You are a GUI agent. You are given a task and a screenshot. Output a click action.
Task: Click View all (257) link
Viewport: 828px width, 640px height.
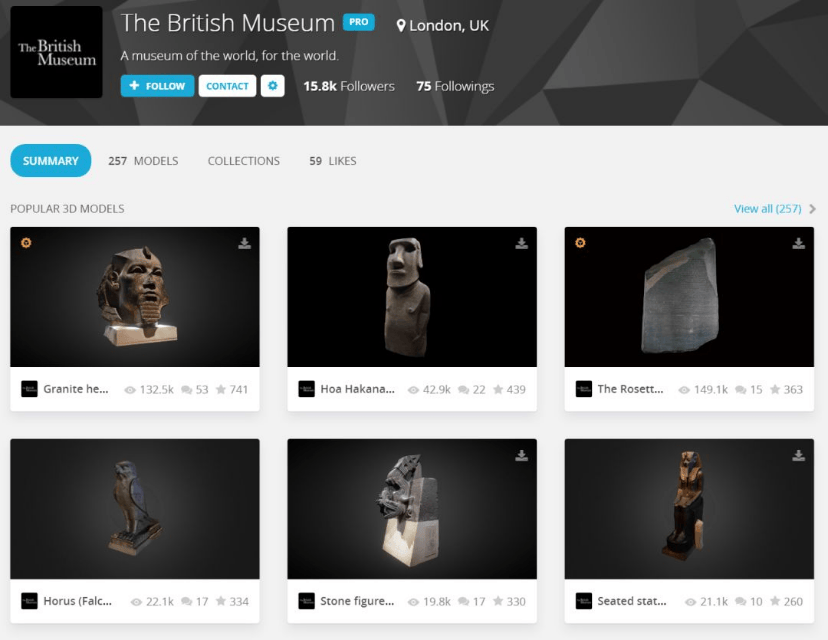pyautogui.click(x=767, y=209)
